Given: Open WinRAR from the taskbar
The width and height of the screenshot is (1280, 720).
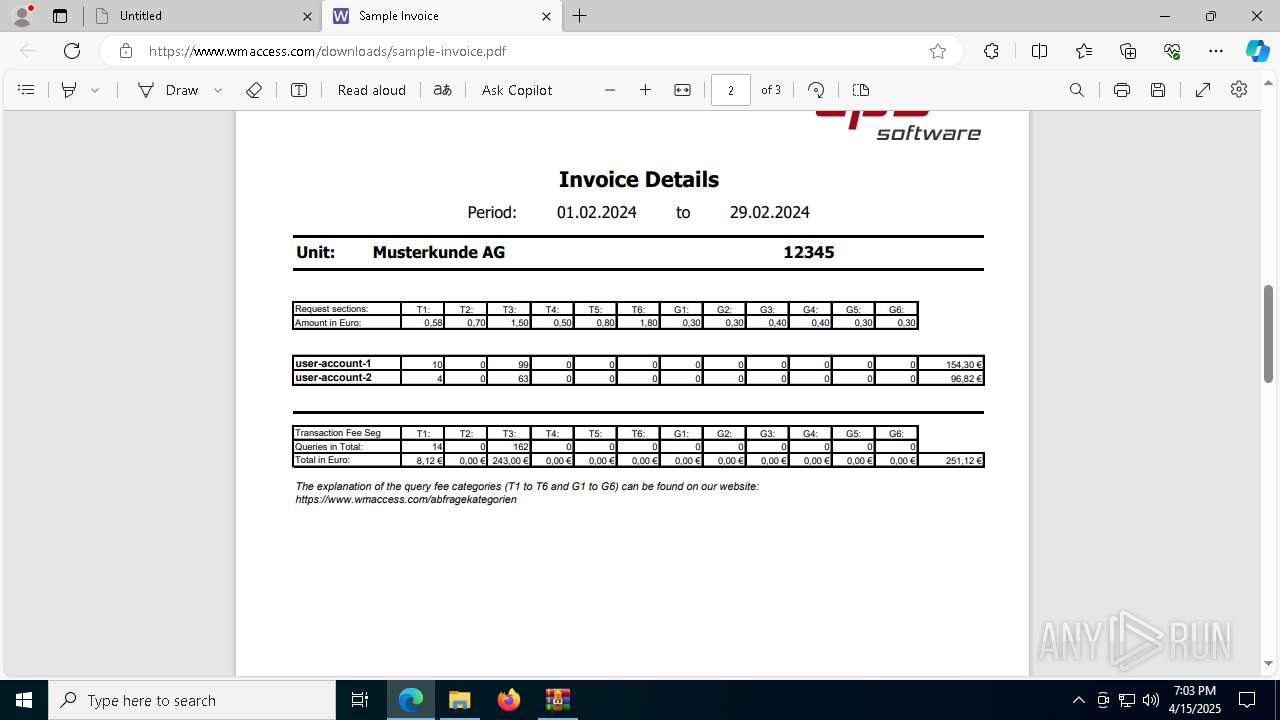Looking at the screenshot, I should (x=557, y=700).
